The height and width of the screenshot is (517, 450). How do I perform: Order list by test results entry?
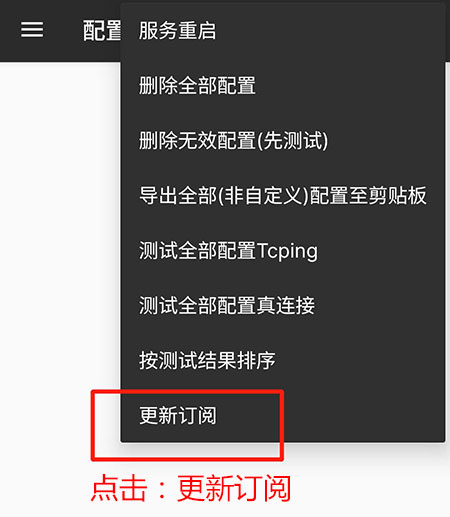283,360
